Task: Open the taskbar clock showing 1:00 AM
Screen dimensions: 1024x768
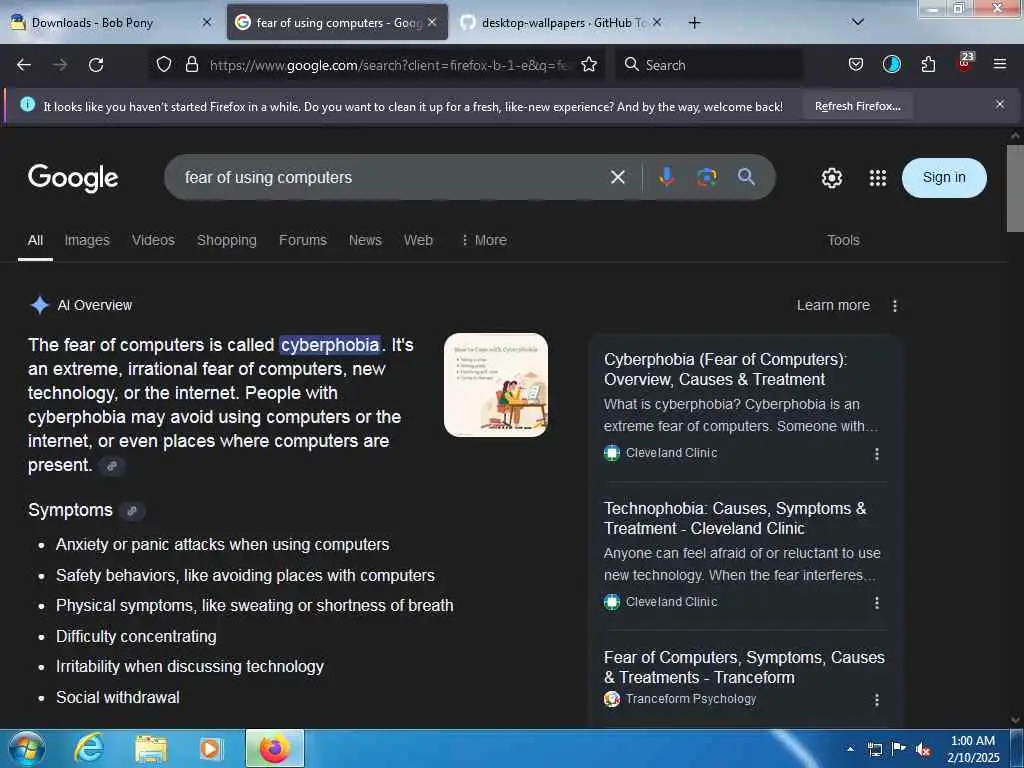Action: tap(973, 749)
